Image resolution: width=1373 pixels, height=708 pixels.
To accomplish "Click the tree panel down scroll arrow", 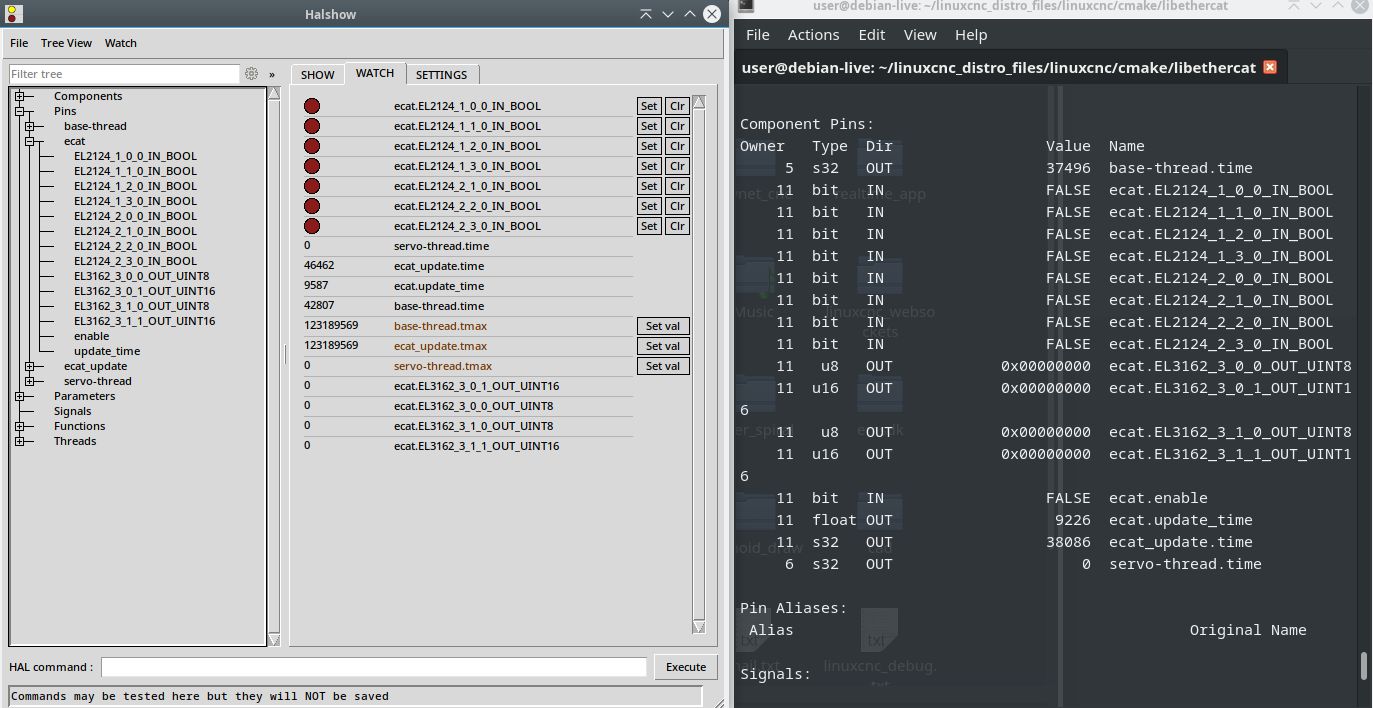I will [274, 639].
